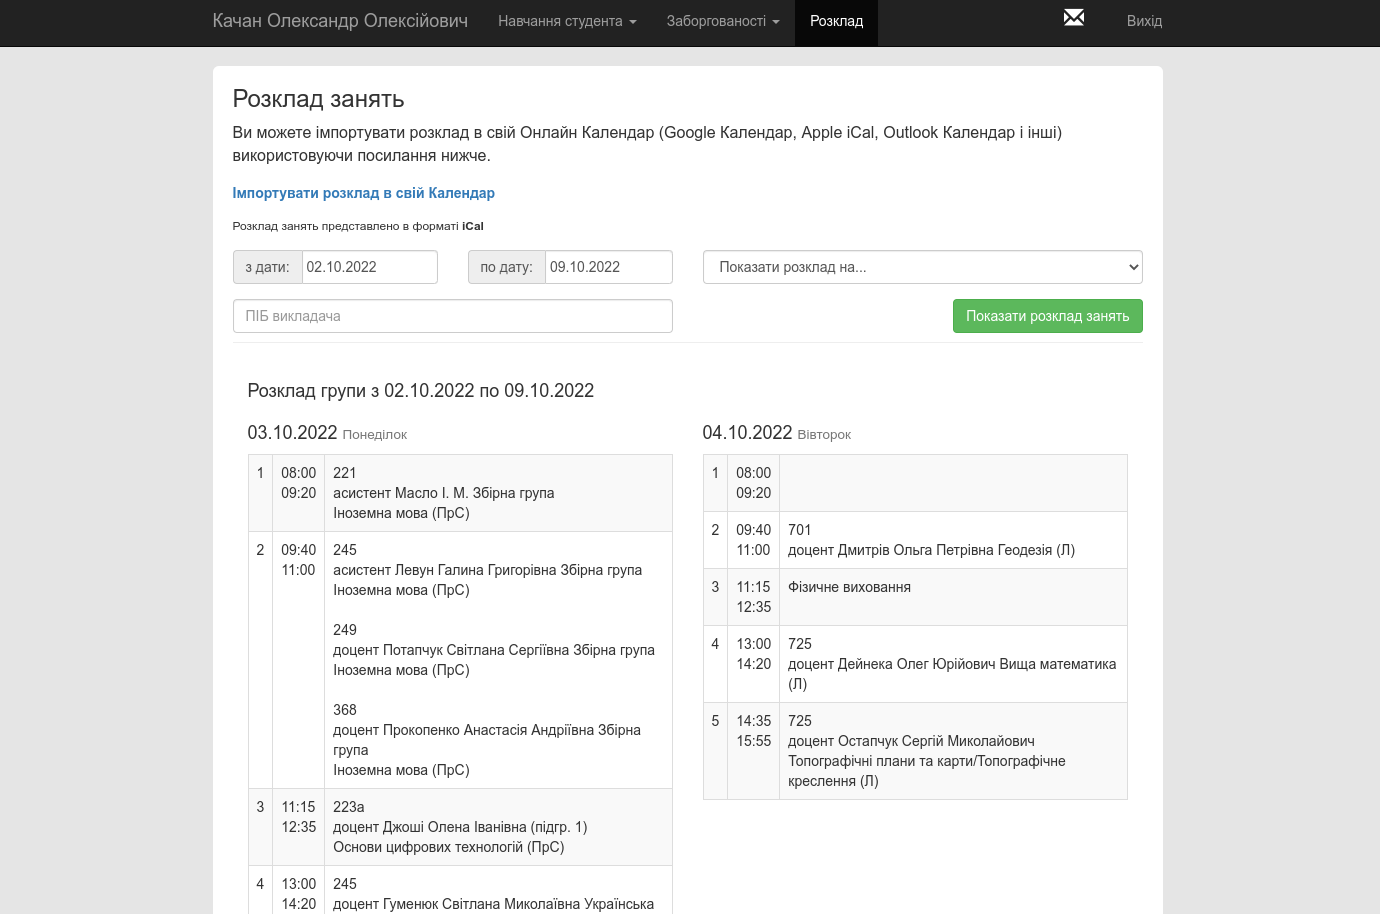Focus the з дати date field
Viewport: 1380px width, 914px height.
[x=369, y=267]
